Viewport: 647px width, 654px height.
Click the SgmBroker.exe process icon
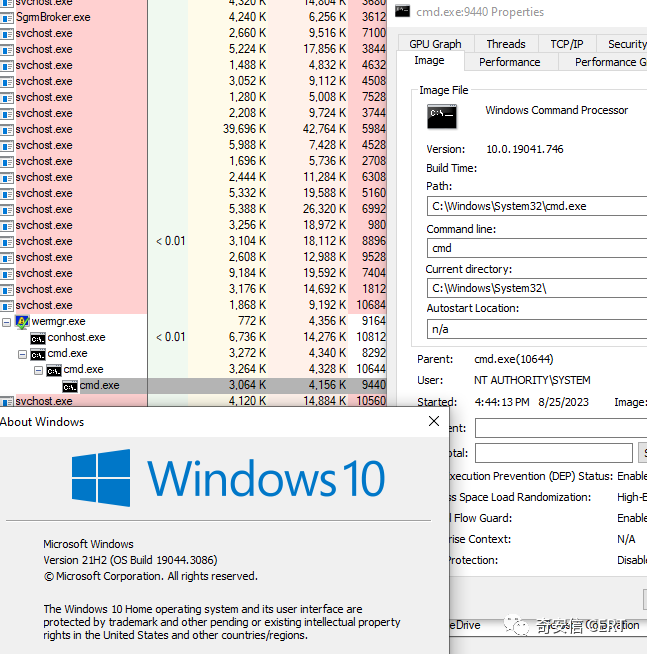point(7,18)
